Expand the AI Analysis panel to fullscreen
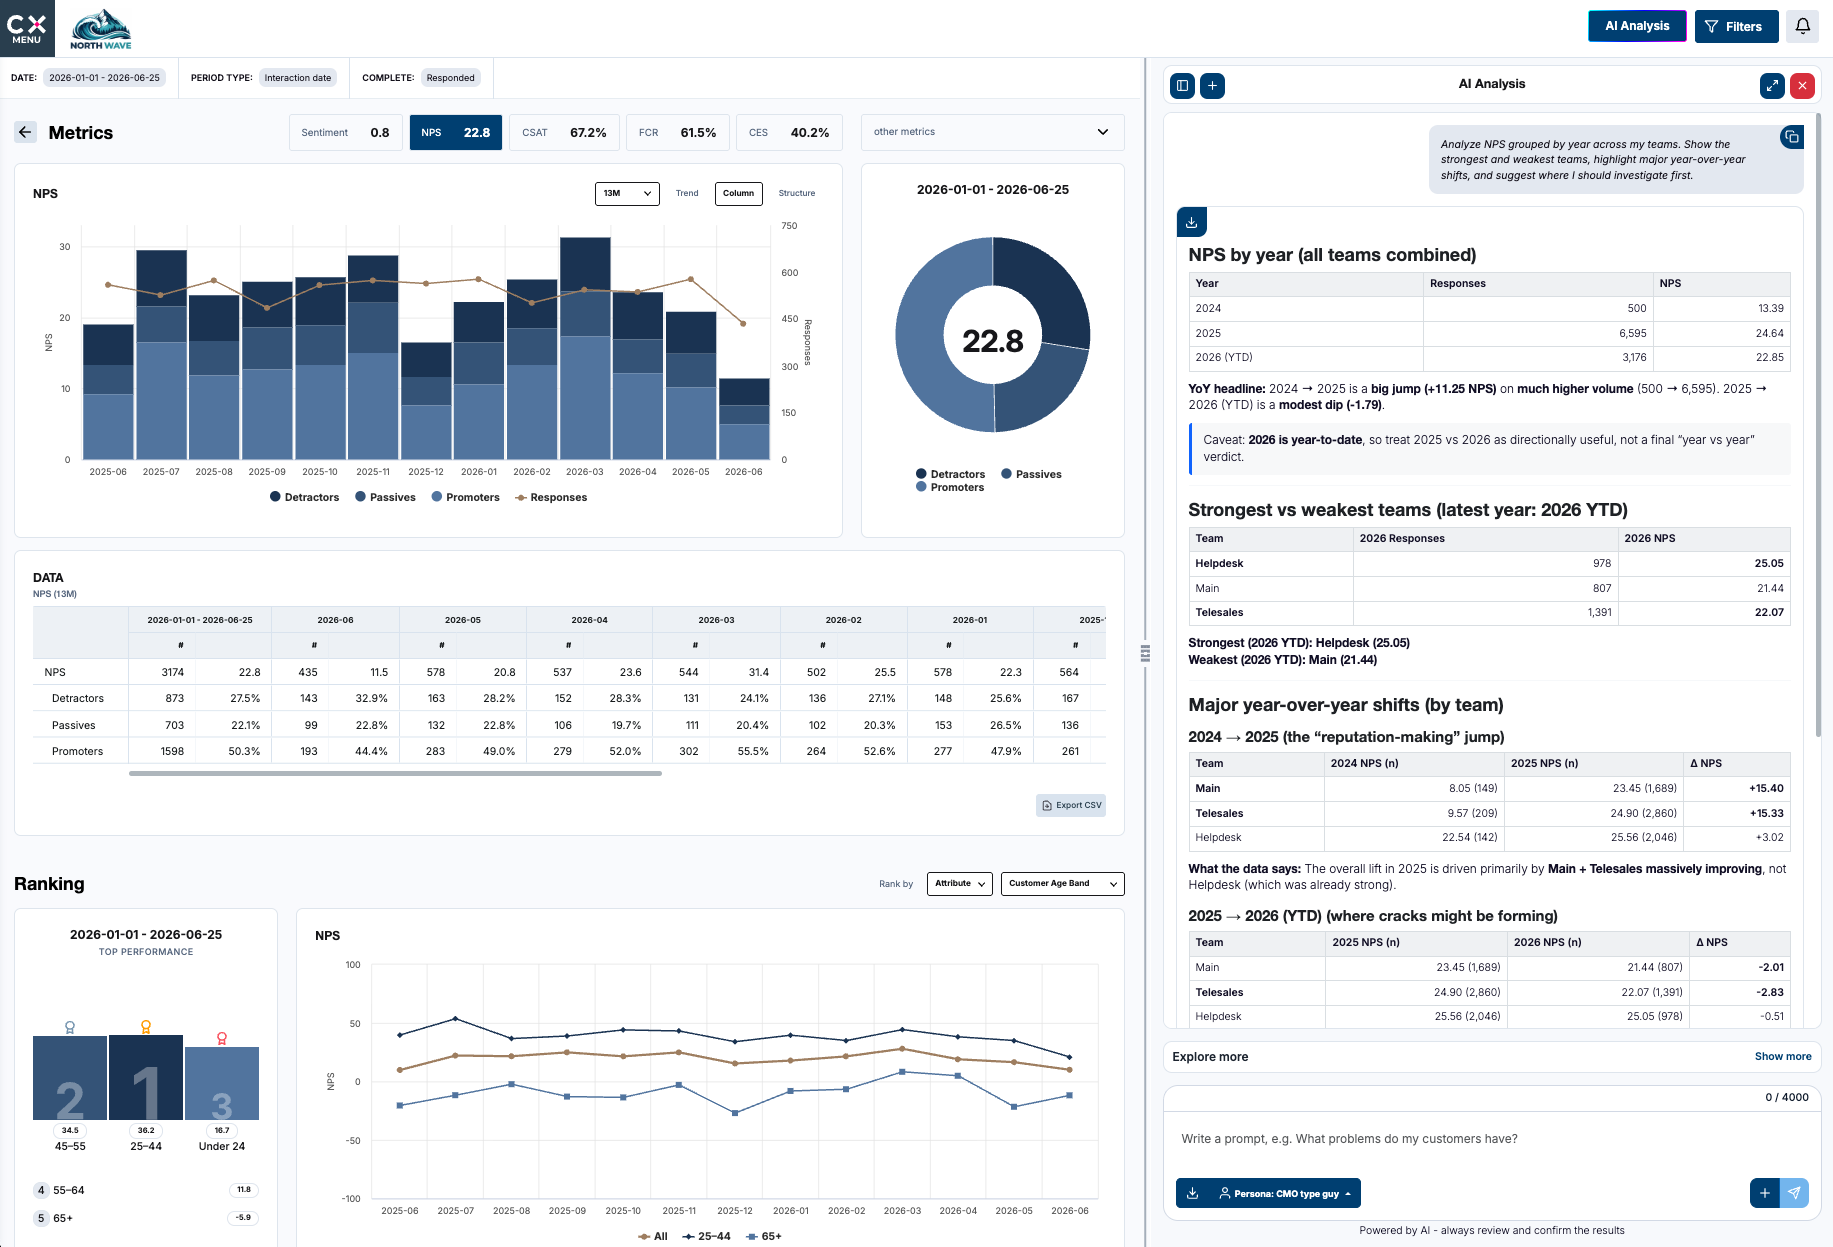Viewport: 1833px width, 1247px height. tap(1772, 85)
